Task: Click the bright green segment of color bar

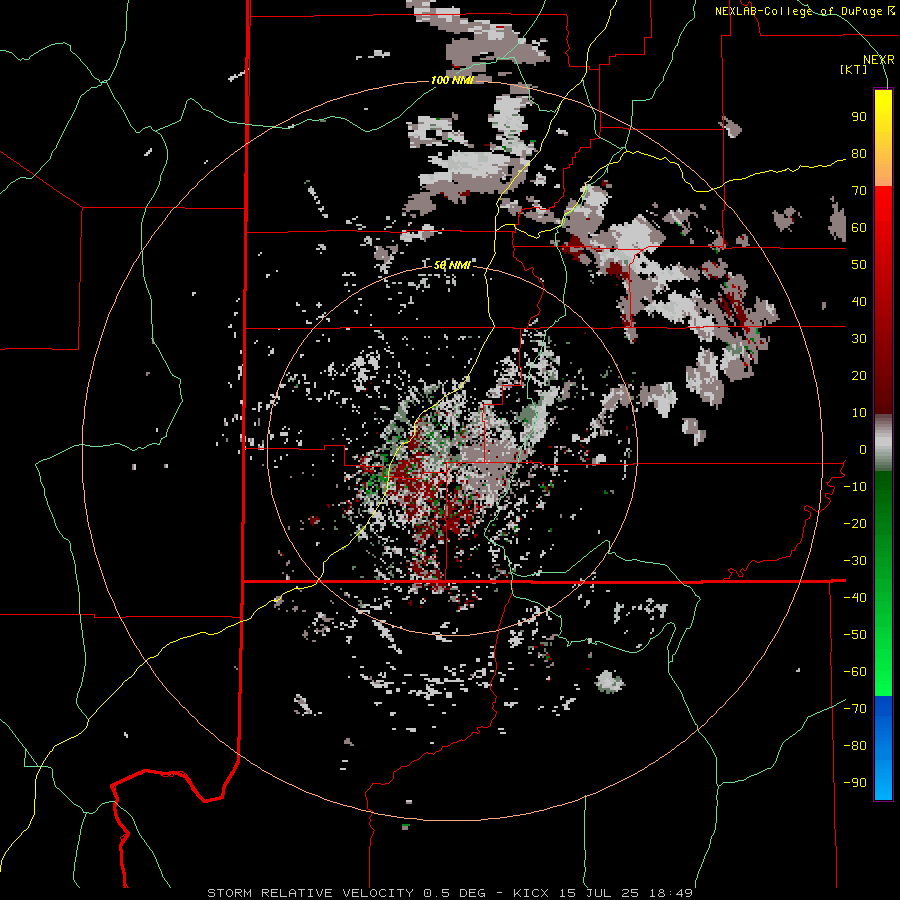Action: [883, 643]
